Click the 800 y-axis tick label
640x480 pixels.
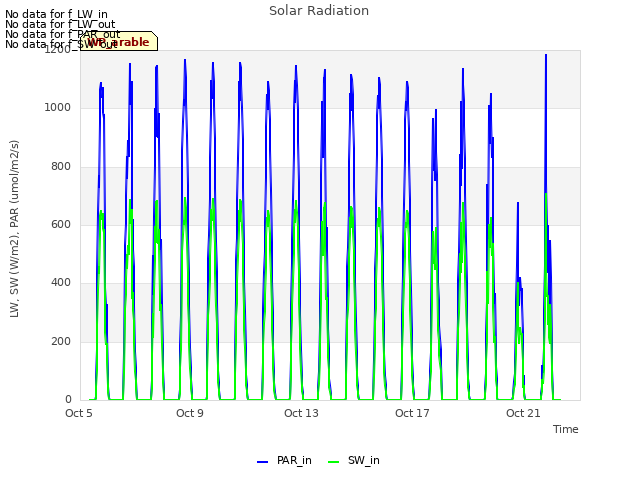[61, 166]
